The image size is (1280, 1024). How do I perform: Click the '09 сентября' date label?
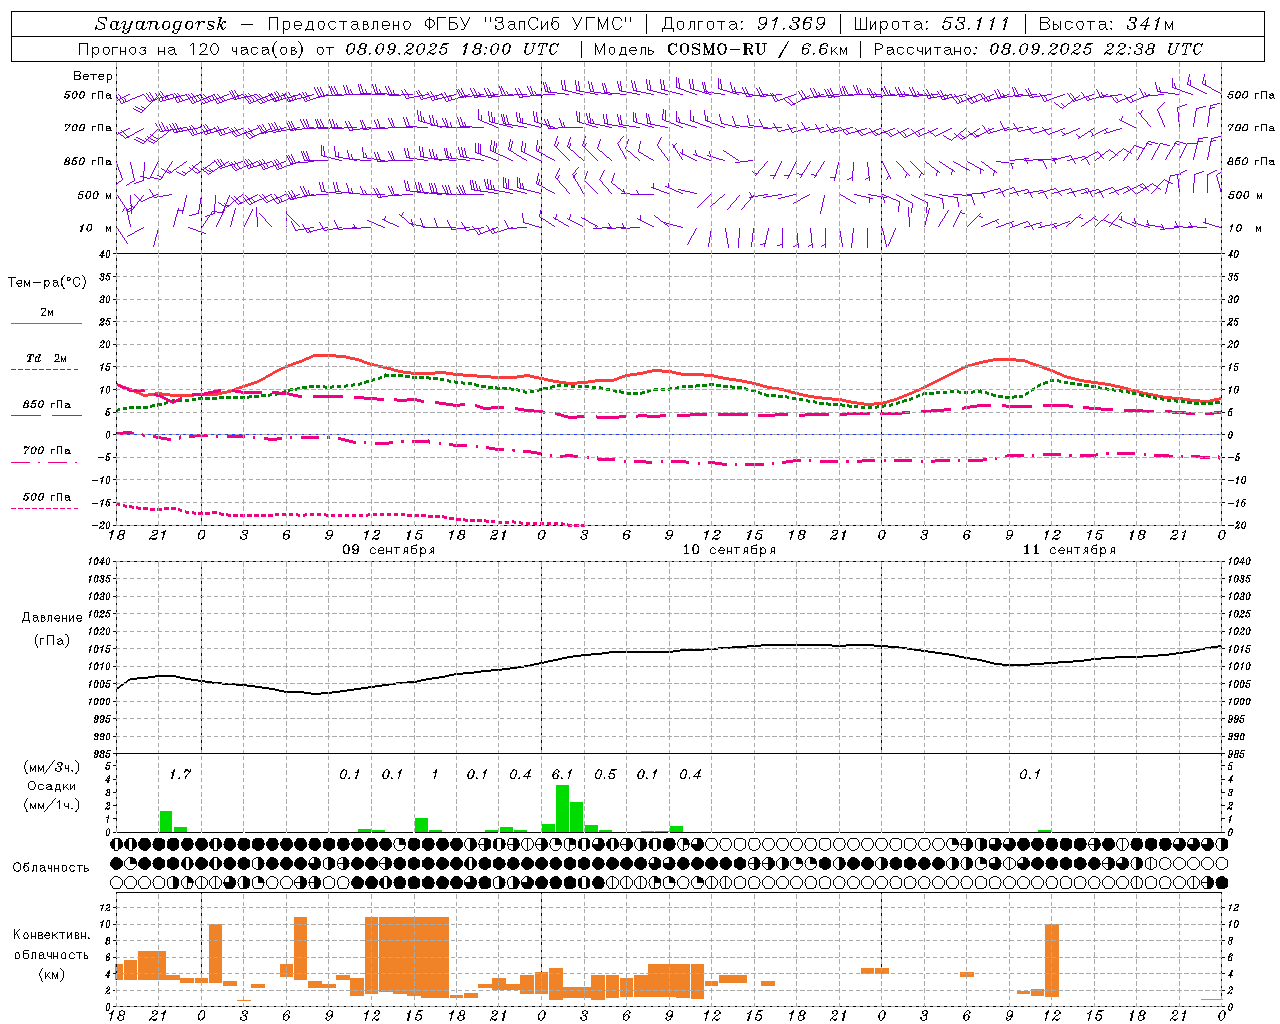coord(388,550)
